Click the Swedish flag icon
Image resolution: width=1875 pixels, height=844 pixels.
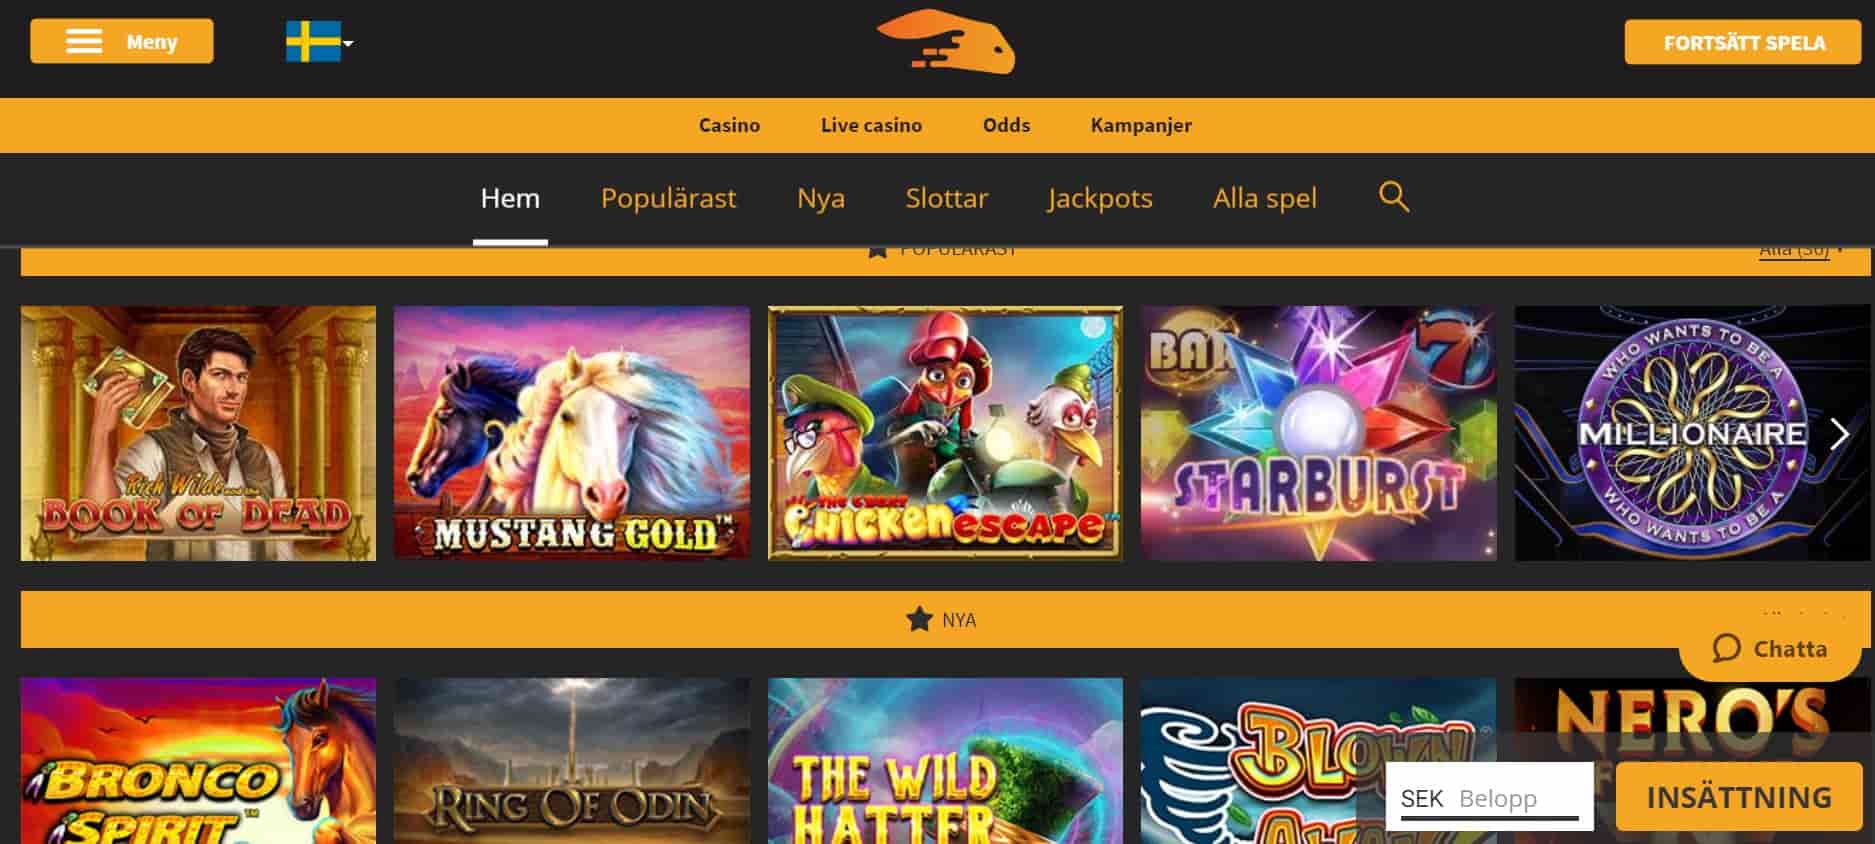click(x=313, y=42)
